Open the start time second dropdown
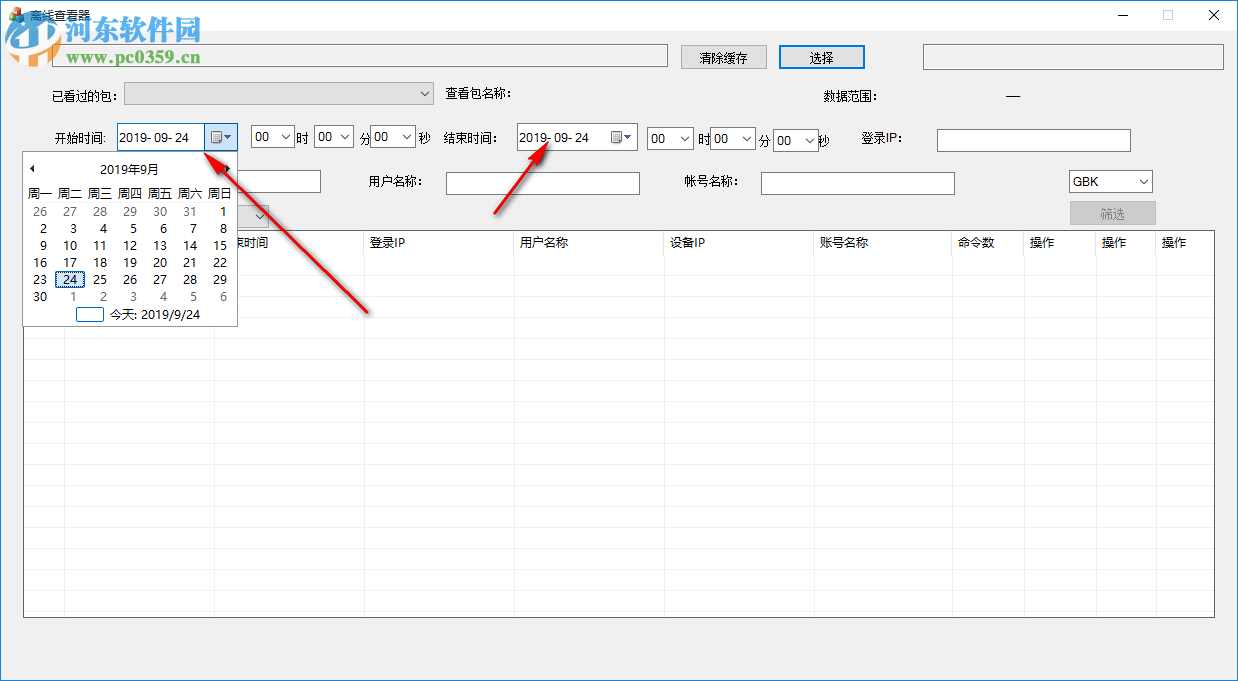This screenshot has width=1238, height=681. 407,136
